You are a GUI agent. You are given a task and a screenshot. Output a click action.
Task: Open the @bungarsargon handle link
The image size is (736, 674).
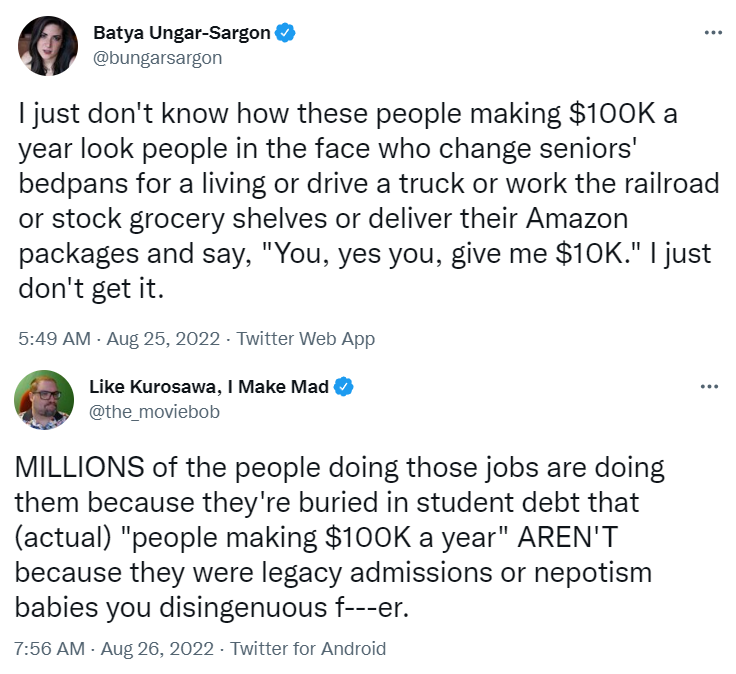(157, 57)
